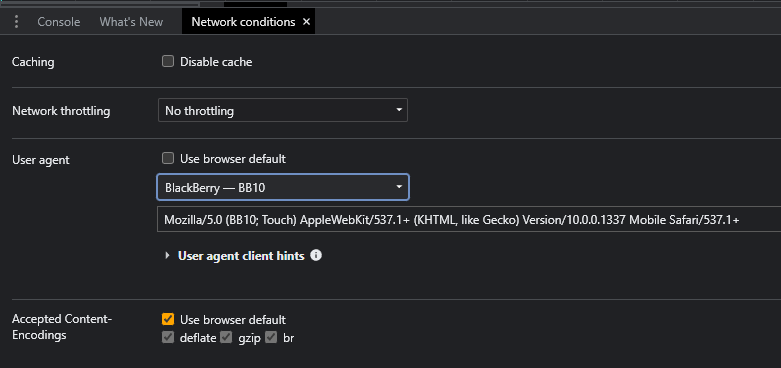
Task: Close the Network conditions tab
Action: pyautogui.click(x=306, y=22)
